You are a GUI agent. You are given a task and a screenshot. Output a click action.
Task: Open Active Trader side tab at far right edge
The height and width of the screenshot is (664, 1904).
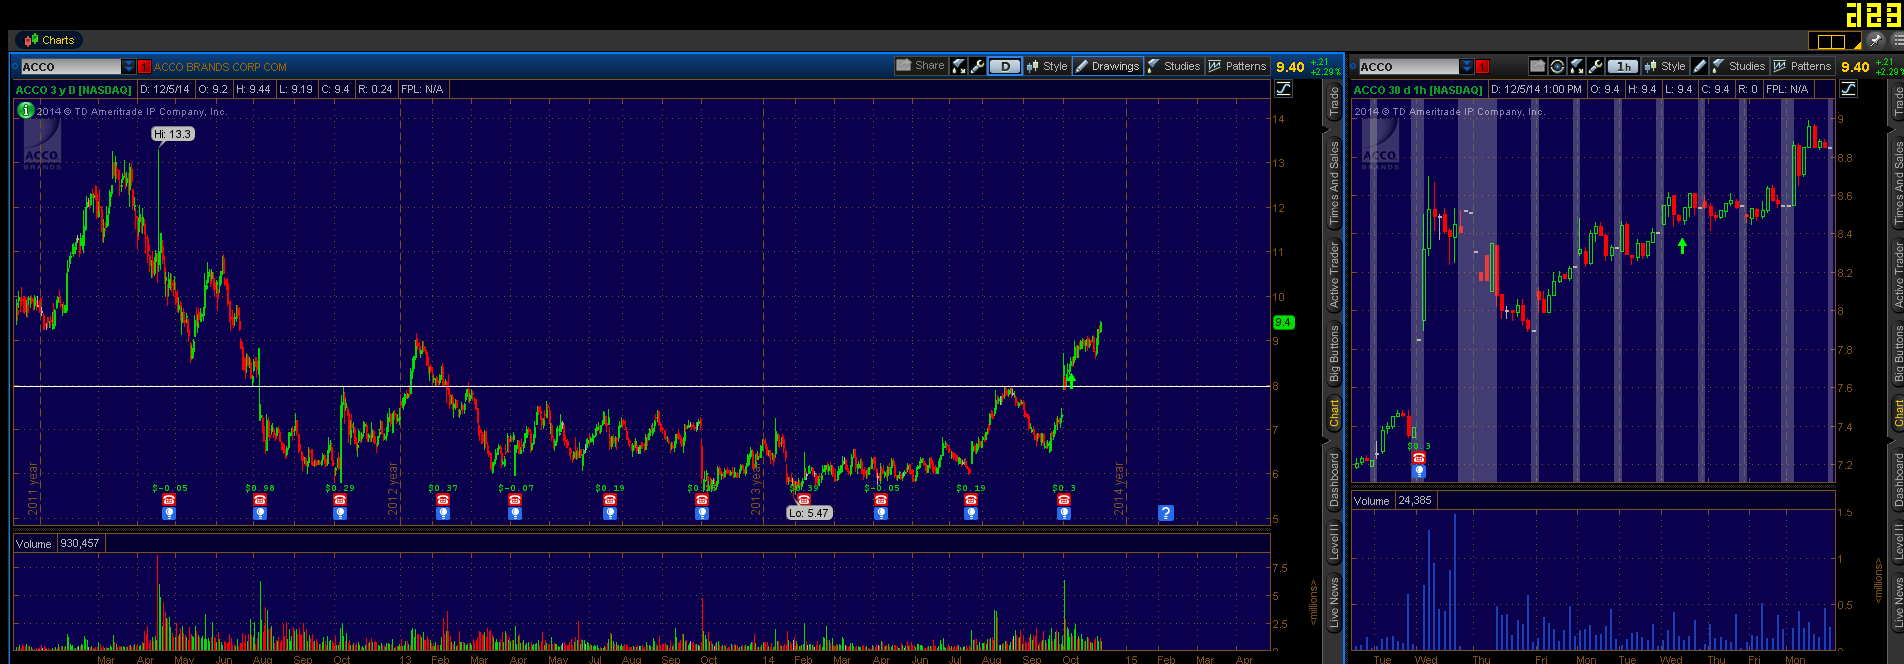pos(1899,275)
